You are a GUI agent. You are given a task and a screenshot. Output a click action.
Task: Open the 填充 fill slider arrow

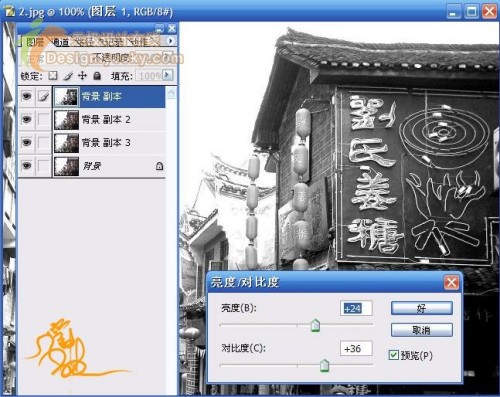click(x=168, y=75)
